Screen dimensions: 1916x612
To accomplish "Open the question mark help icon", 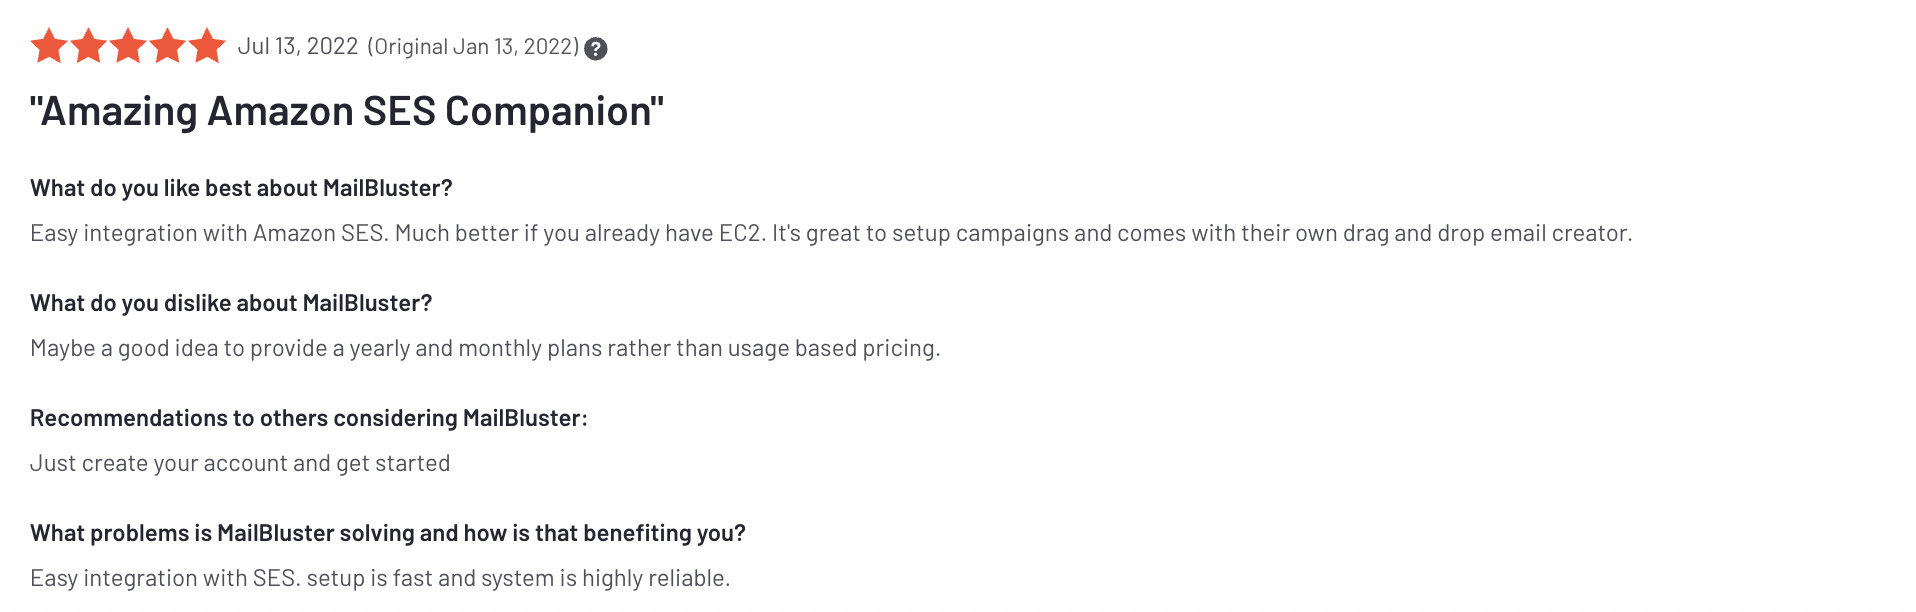I will [x=596, y=48].
